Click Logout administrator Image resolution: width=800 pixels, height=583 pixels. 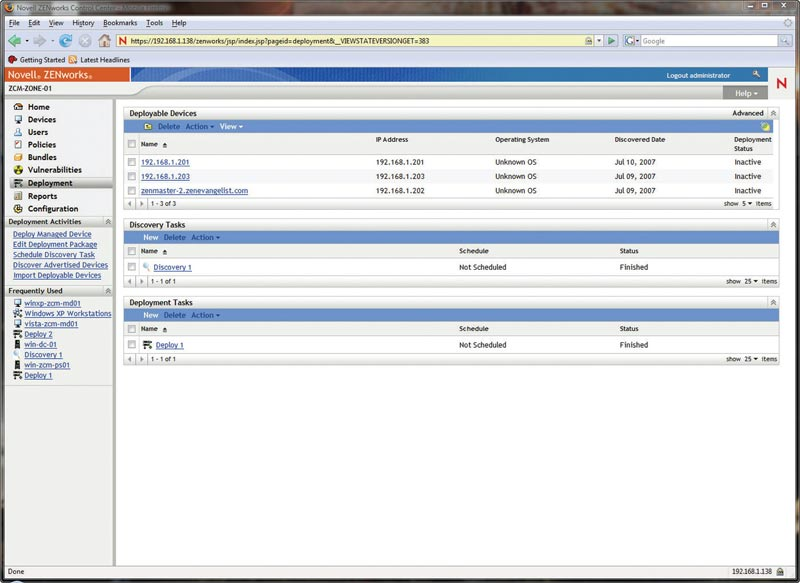[x=698, y=75]
